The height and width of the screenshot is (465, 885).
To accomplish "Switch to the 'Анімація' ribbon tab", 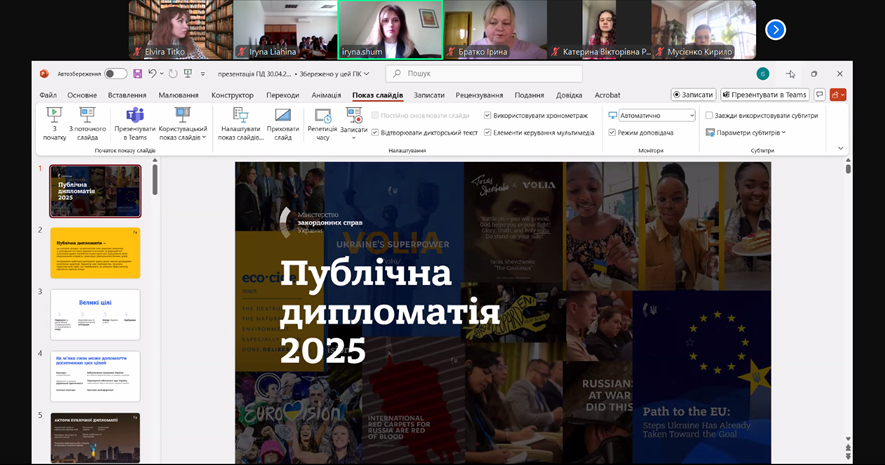I will pos(326,95).
